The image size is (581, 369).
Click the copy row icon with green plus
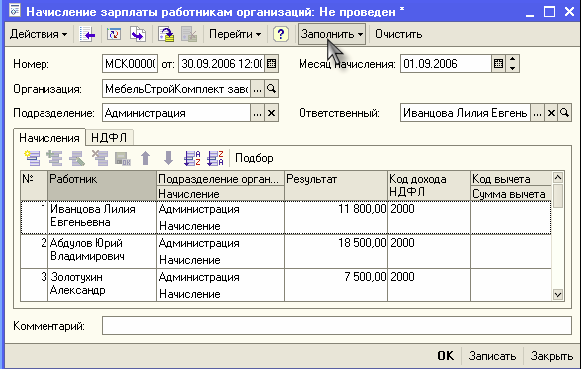[54, 158]
